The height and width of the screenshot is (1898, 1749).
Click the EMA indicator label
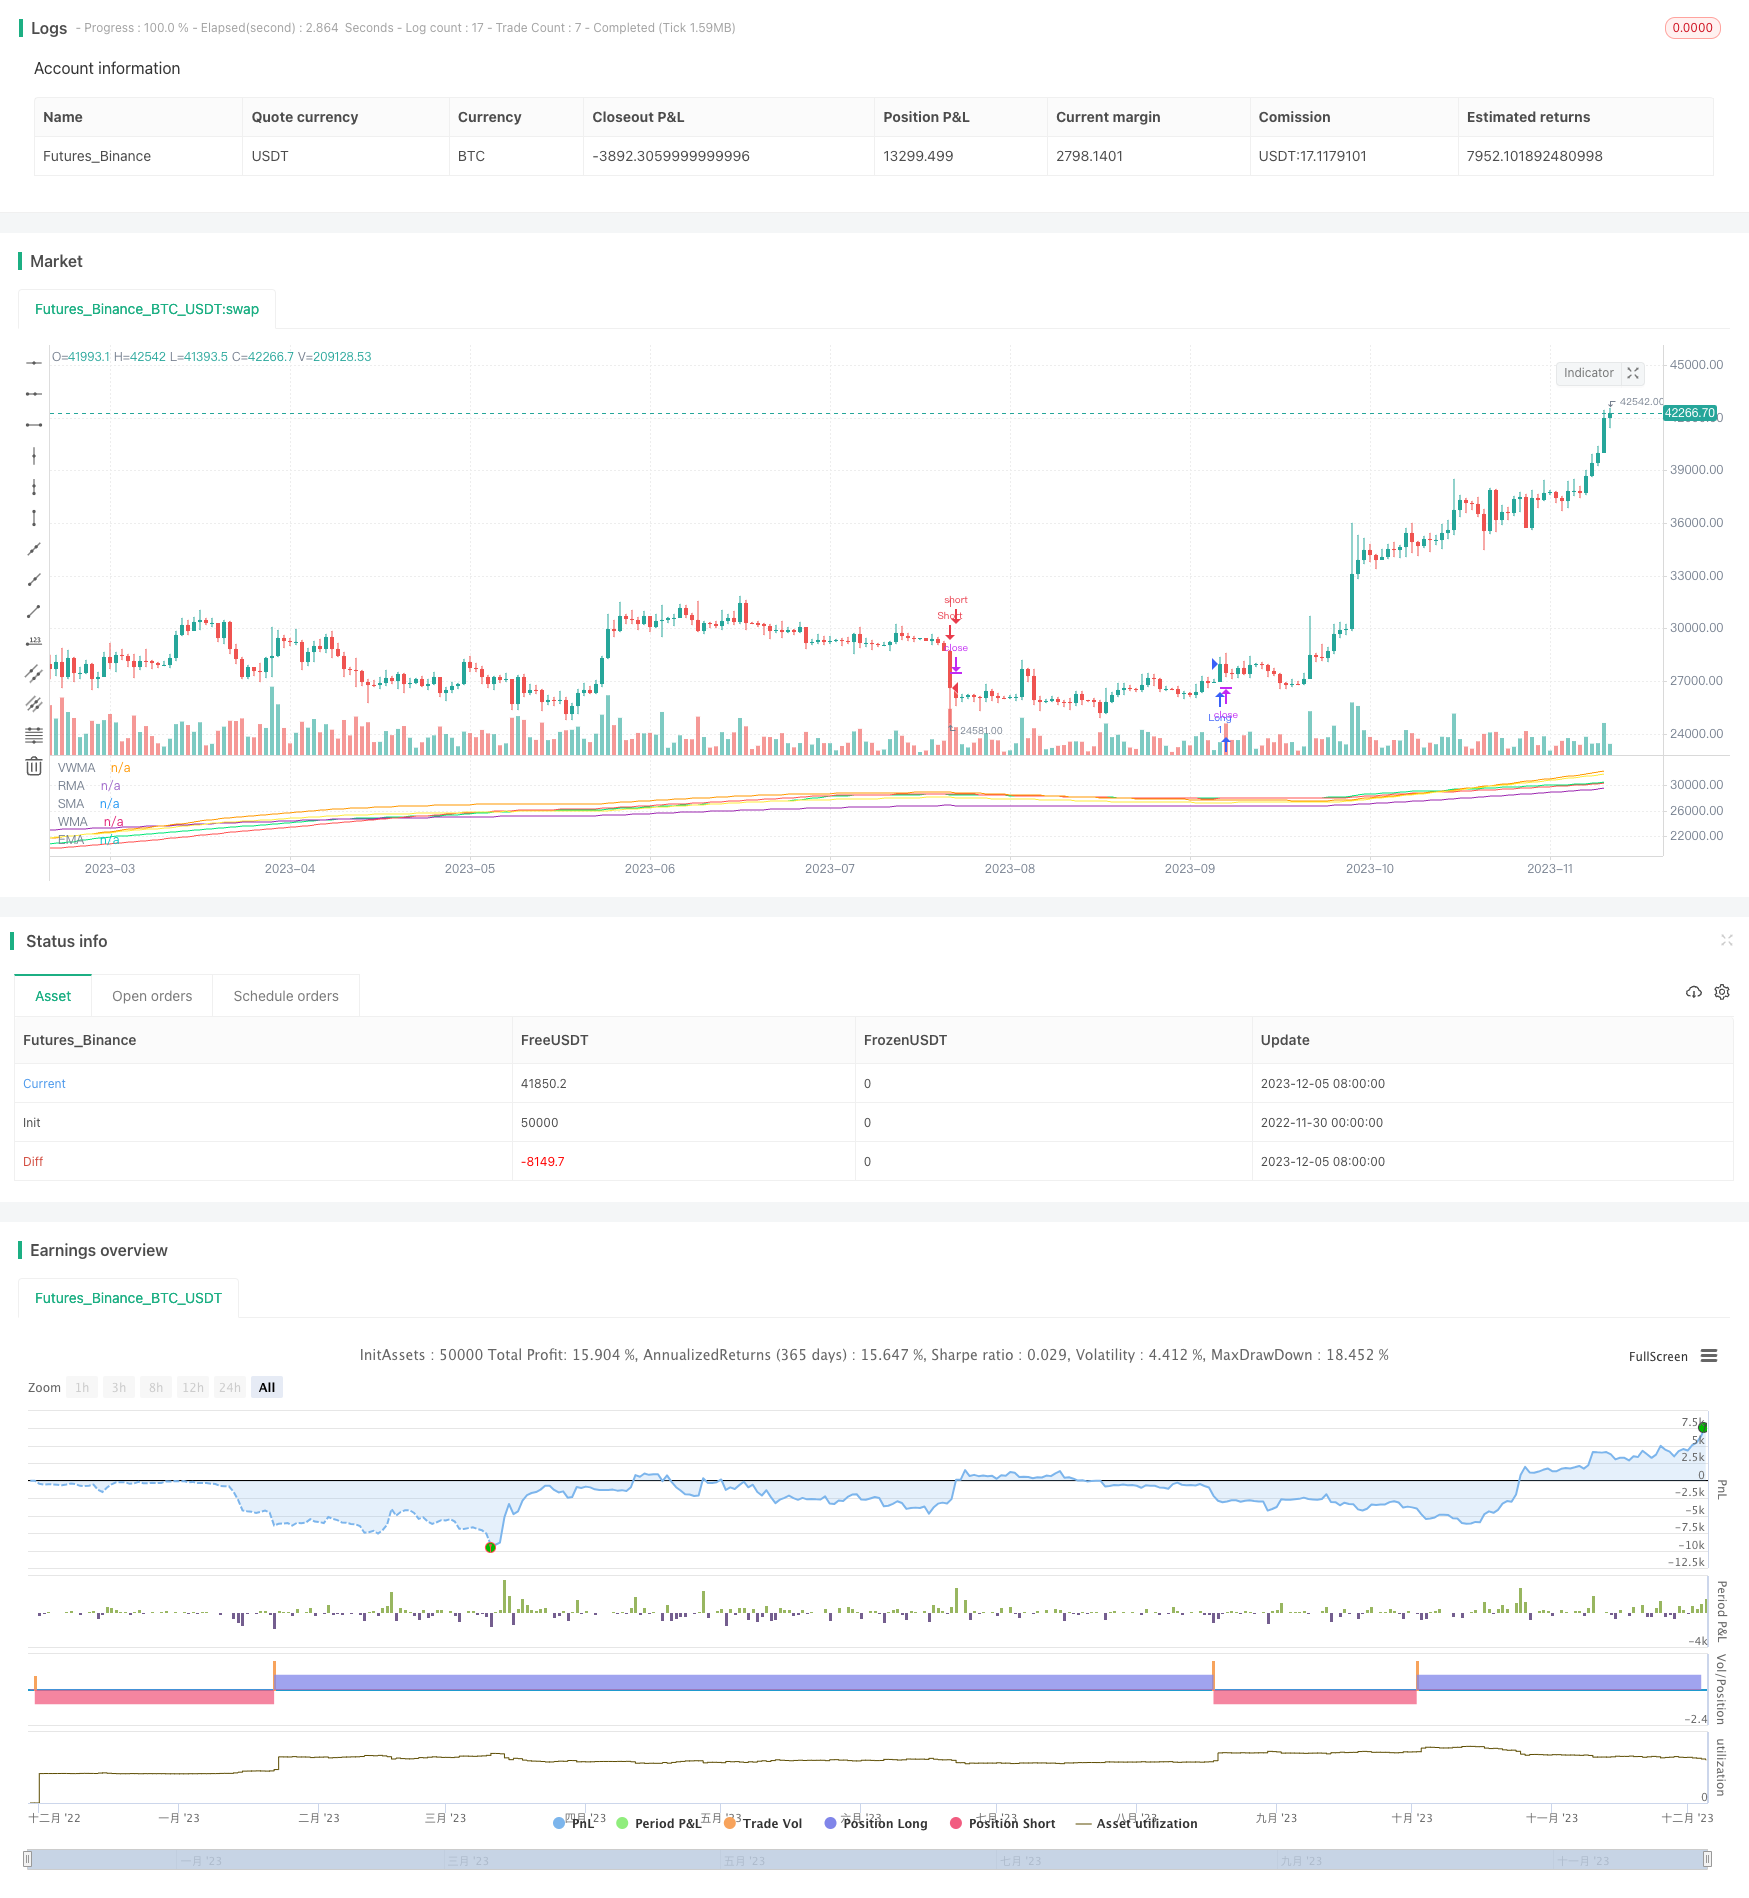pyautogui.click(x=71, y=840)
